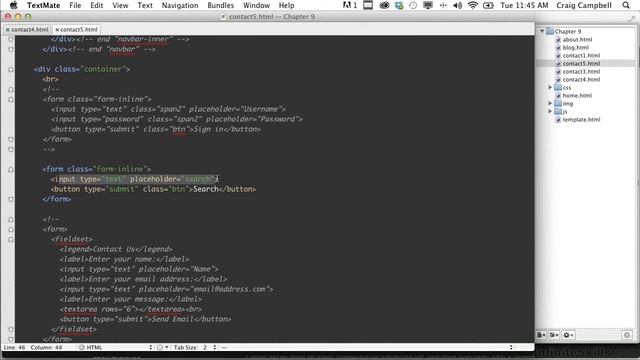Click the js folder icon
Image resolution: width=640 pixels, height=360 pixels.
coord(558,111)
